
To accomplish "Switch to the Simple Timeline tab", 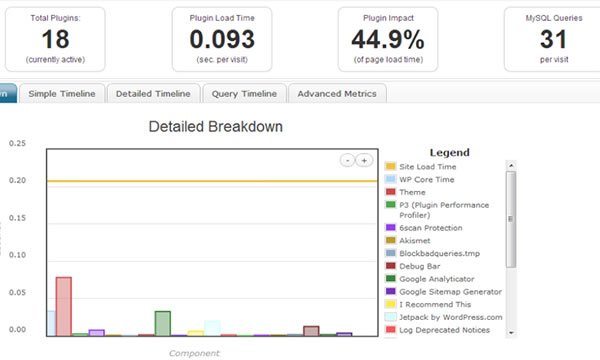I will click(62, 93).
